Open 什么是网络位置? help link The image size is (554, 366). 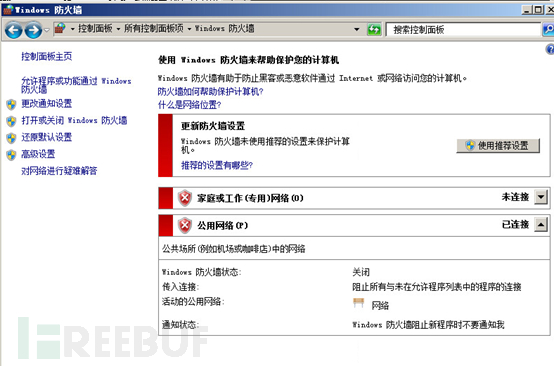(x=189, y=105)
